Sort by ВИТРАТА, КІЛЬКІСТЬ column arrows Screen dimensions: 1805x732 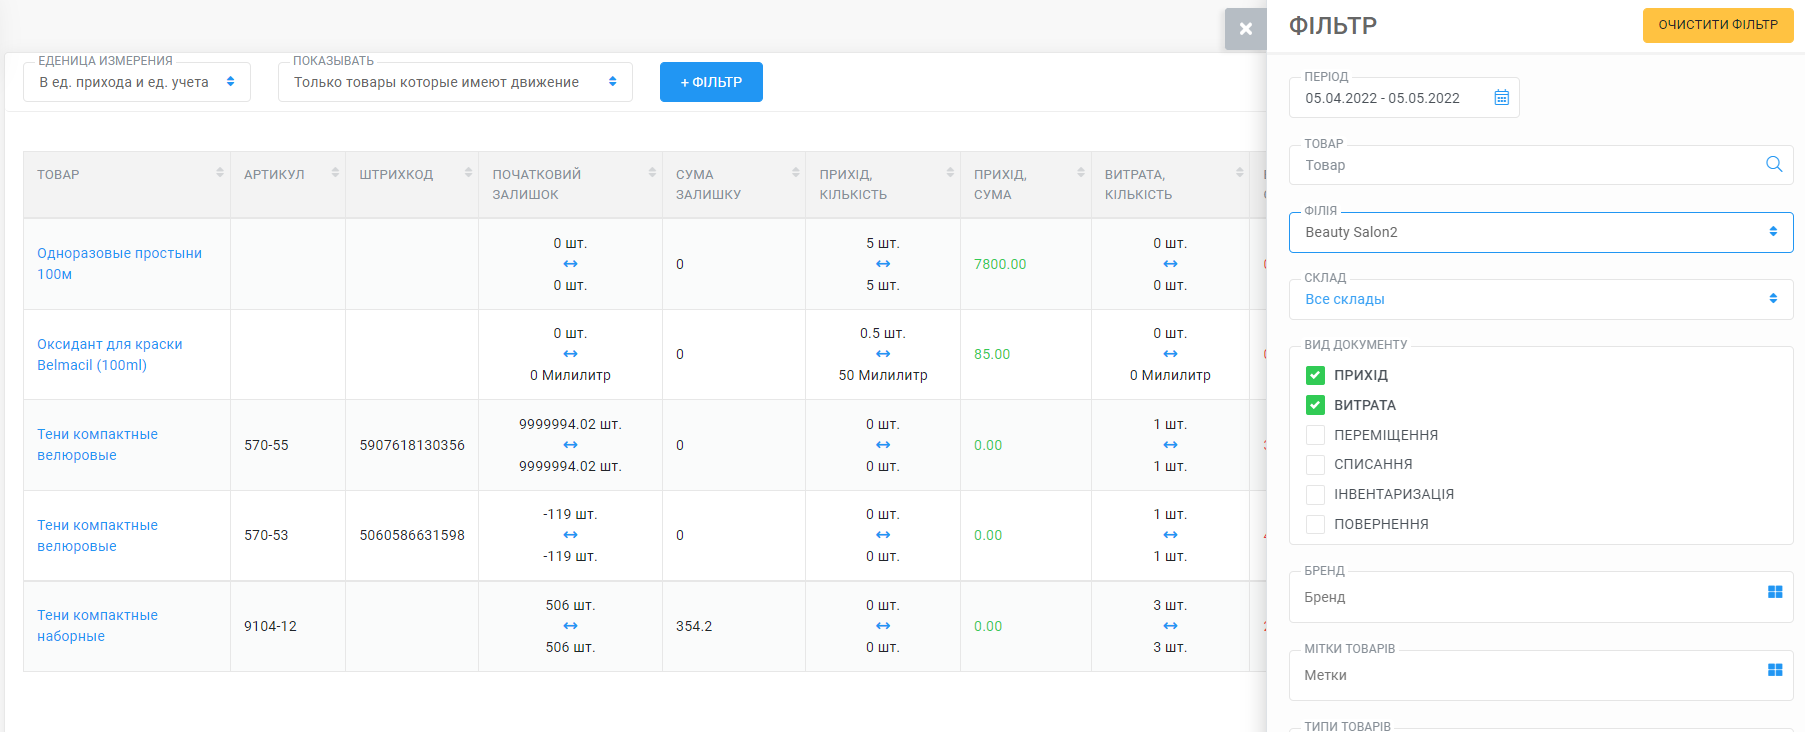1240,173
